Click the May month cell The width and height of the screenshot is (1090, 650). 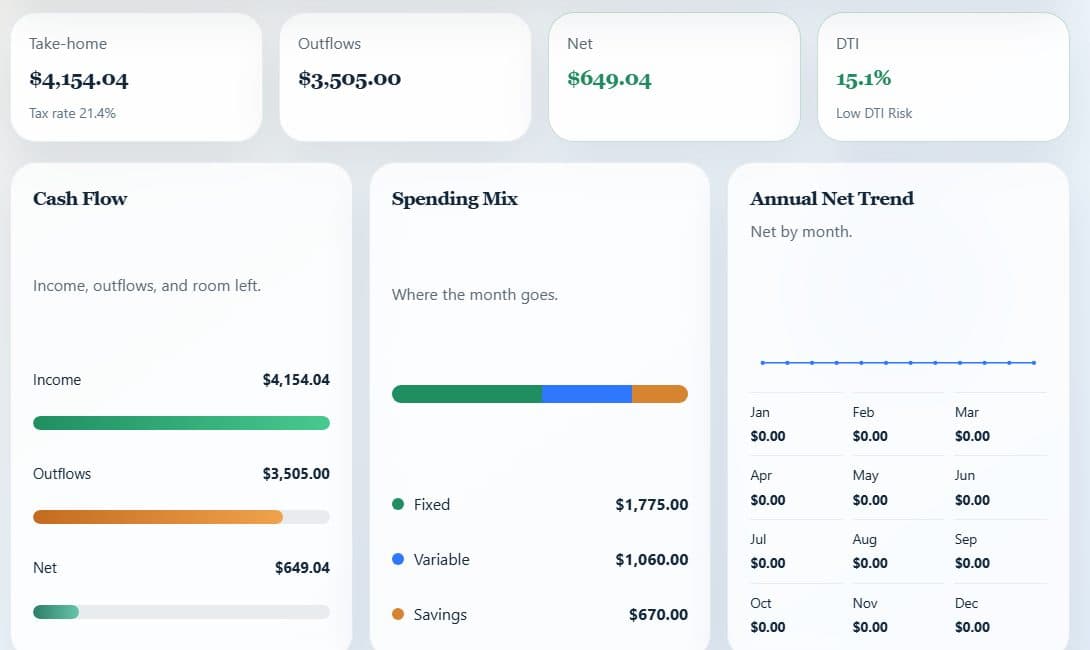pyautogui.click(x=898, y=488)
